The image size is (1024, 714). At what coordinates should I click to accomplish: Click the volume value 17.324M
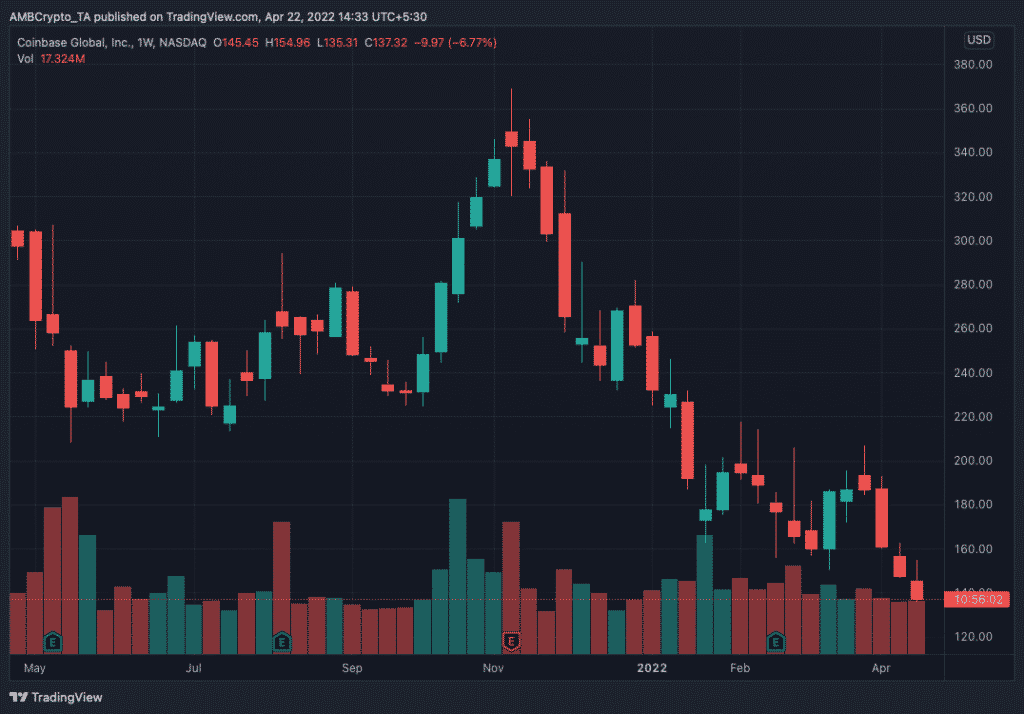pos(63,59)
